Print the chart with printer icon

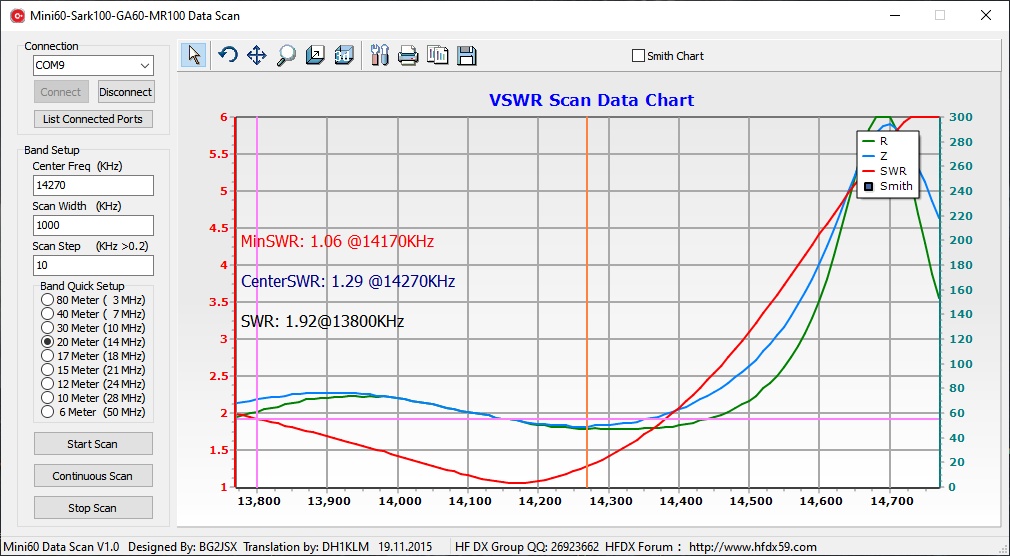(408, 56)
